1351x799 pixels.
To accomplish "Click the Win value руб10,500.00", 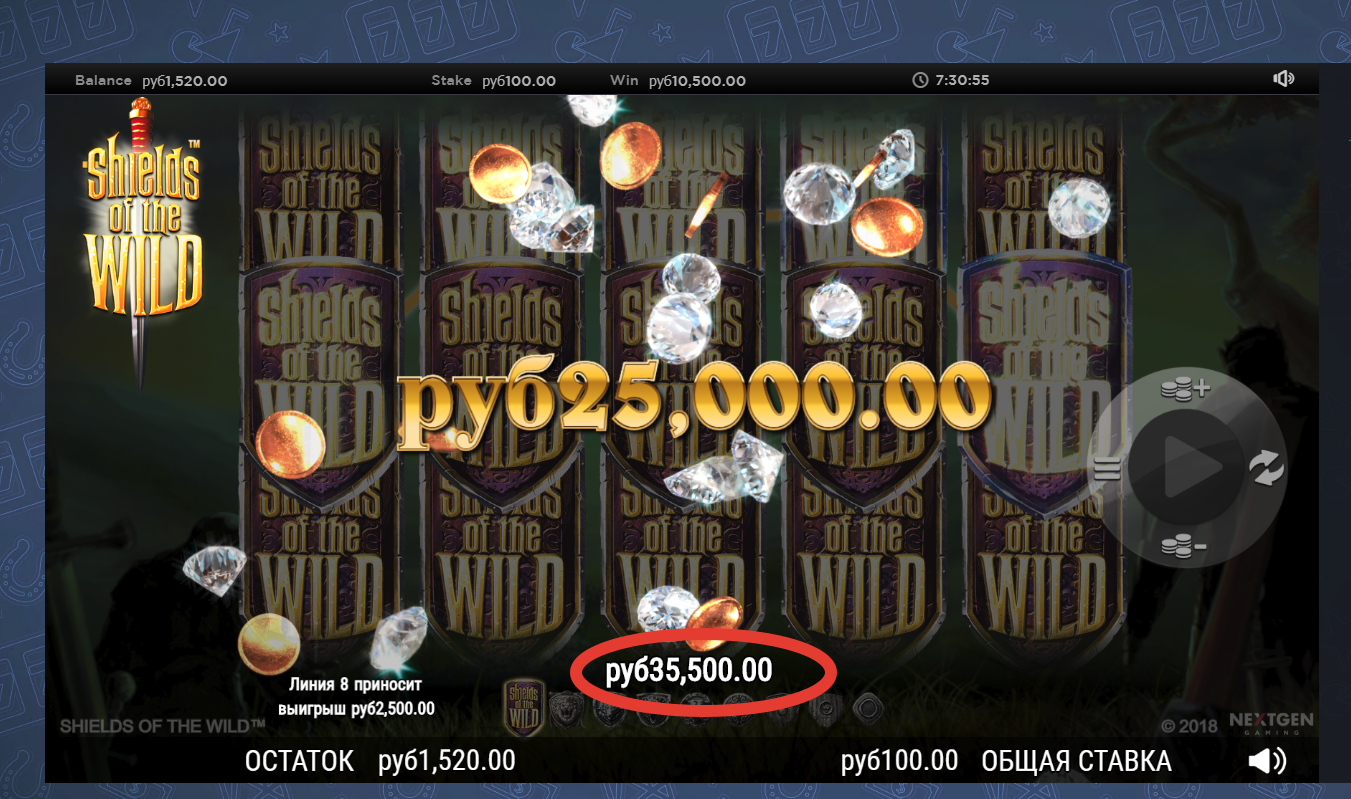I will pyautogui.click(x=697, y=81).
